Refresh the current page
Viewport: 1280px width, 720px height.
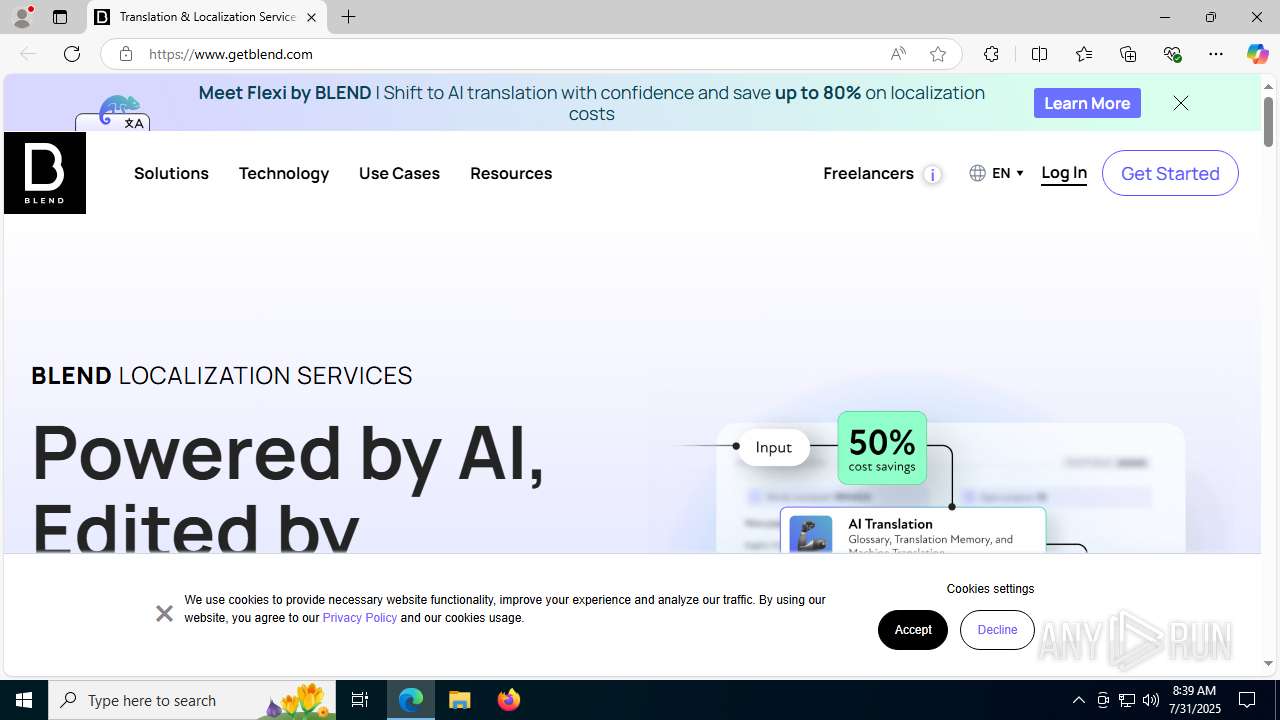click(72, 54)
